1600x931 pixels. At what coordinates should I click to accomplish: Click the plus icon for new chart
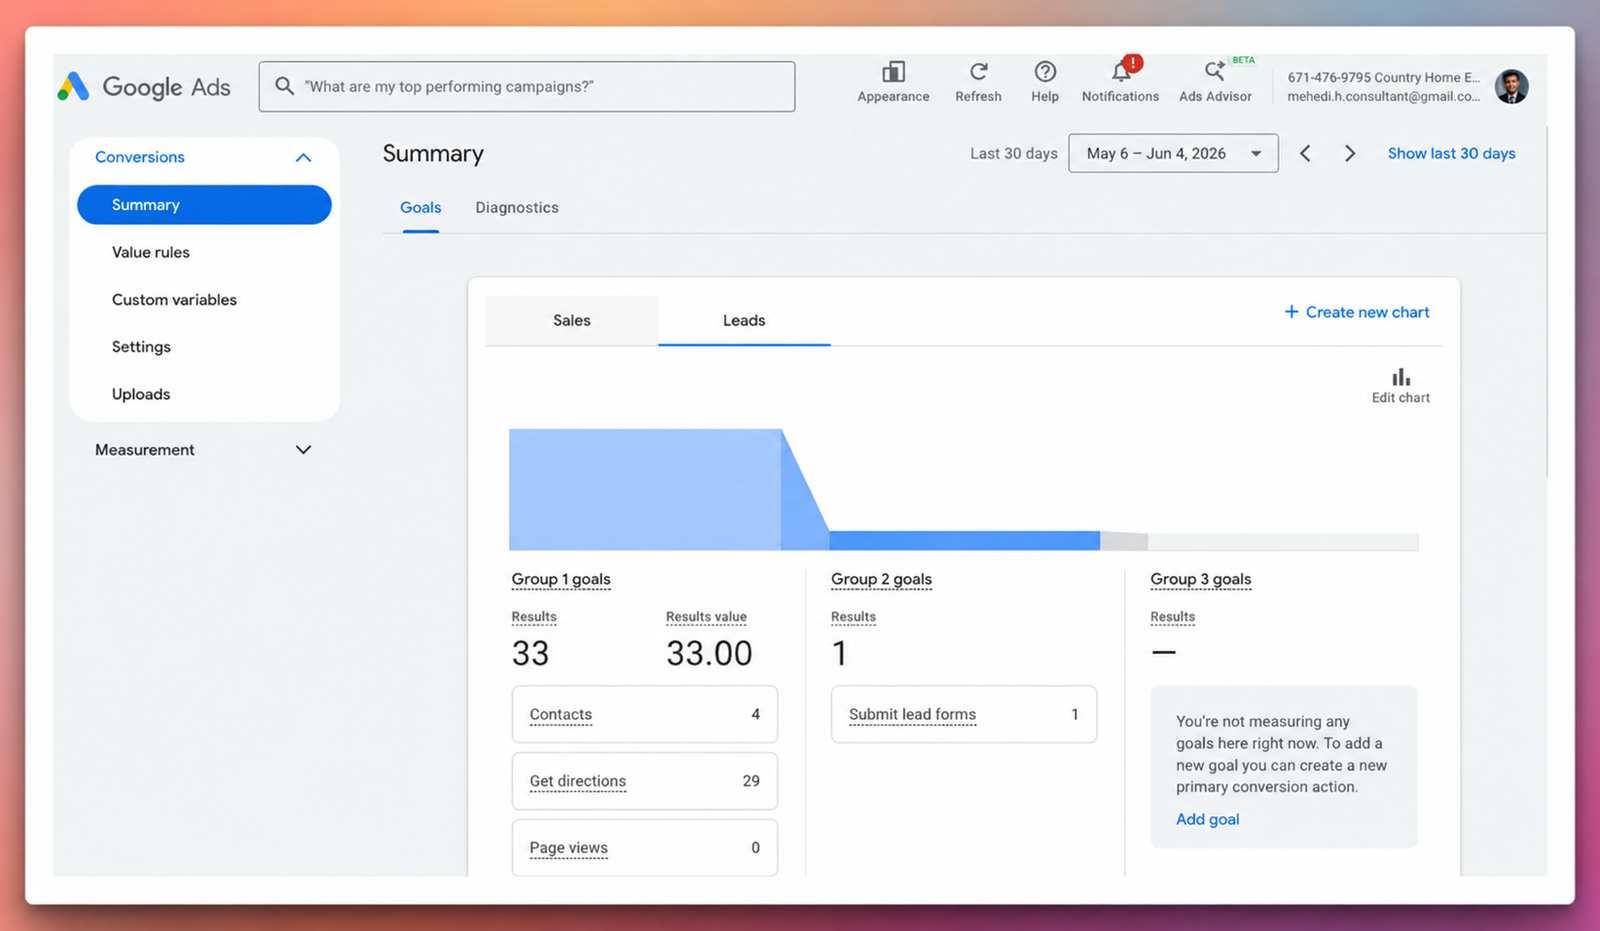(1291, 312)
